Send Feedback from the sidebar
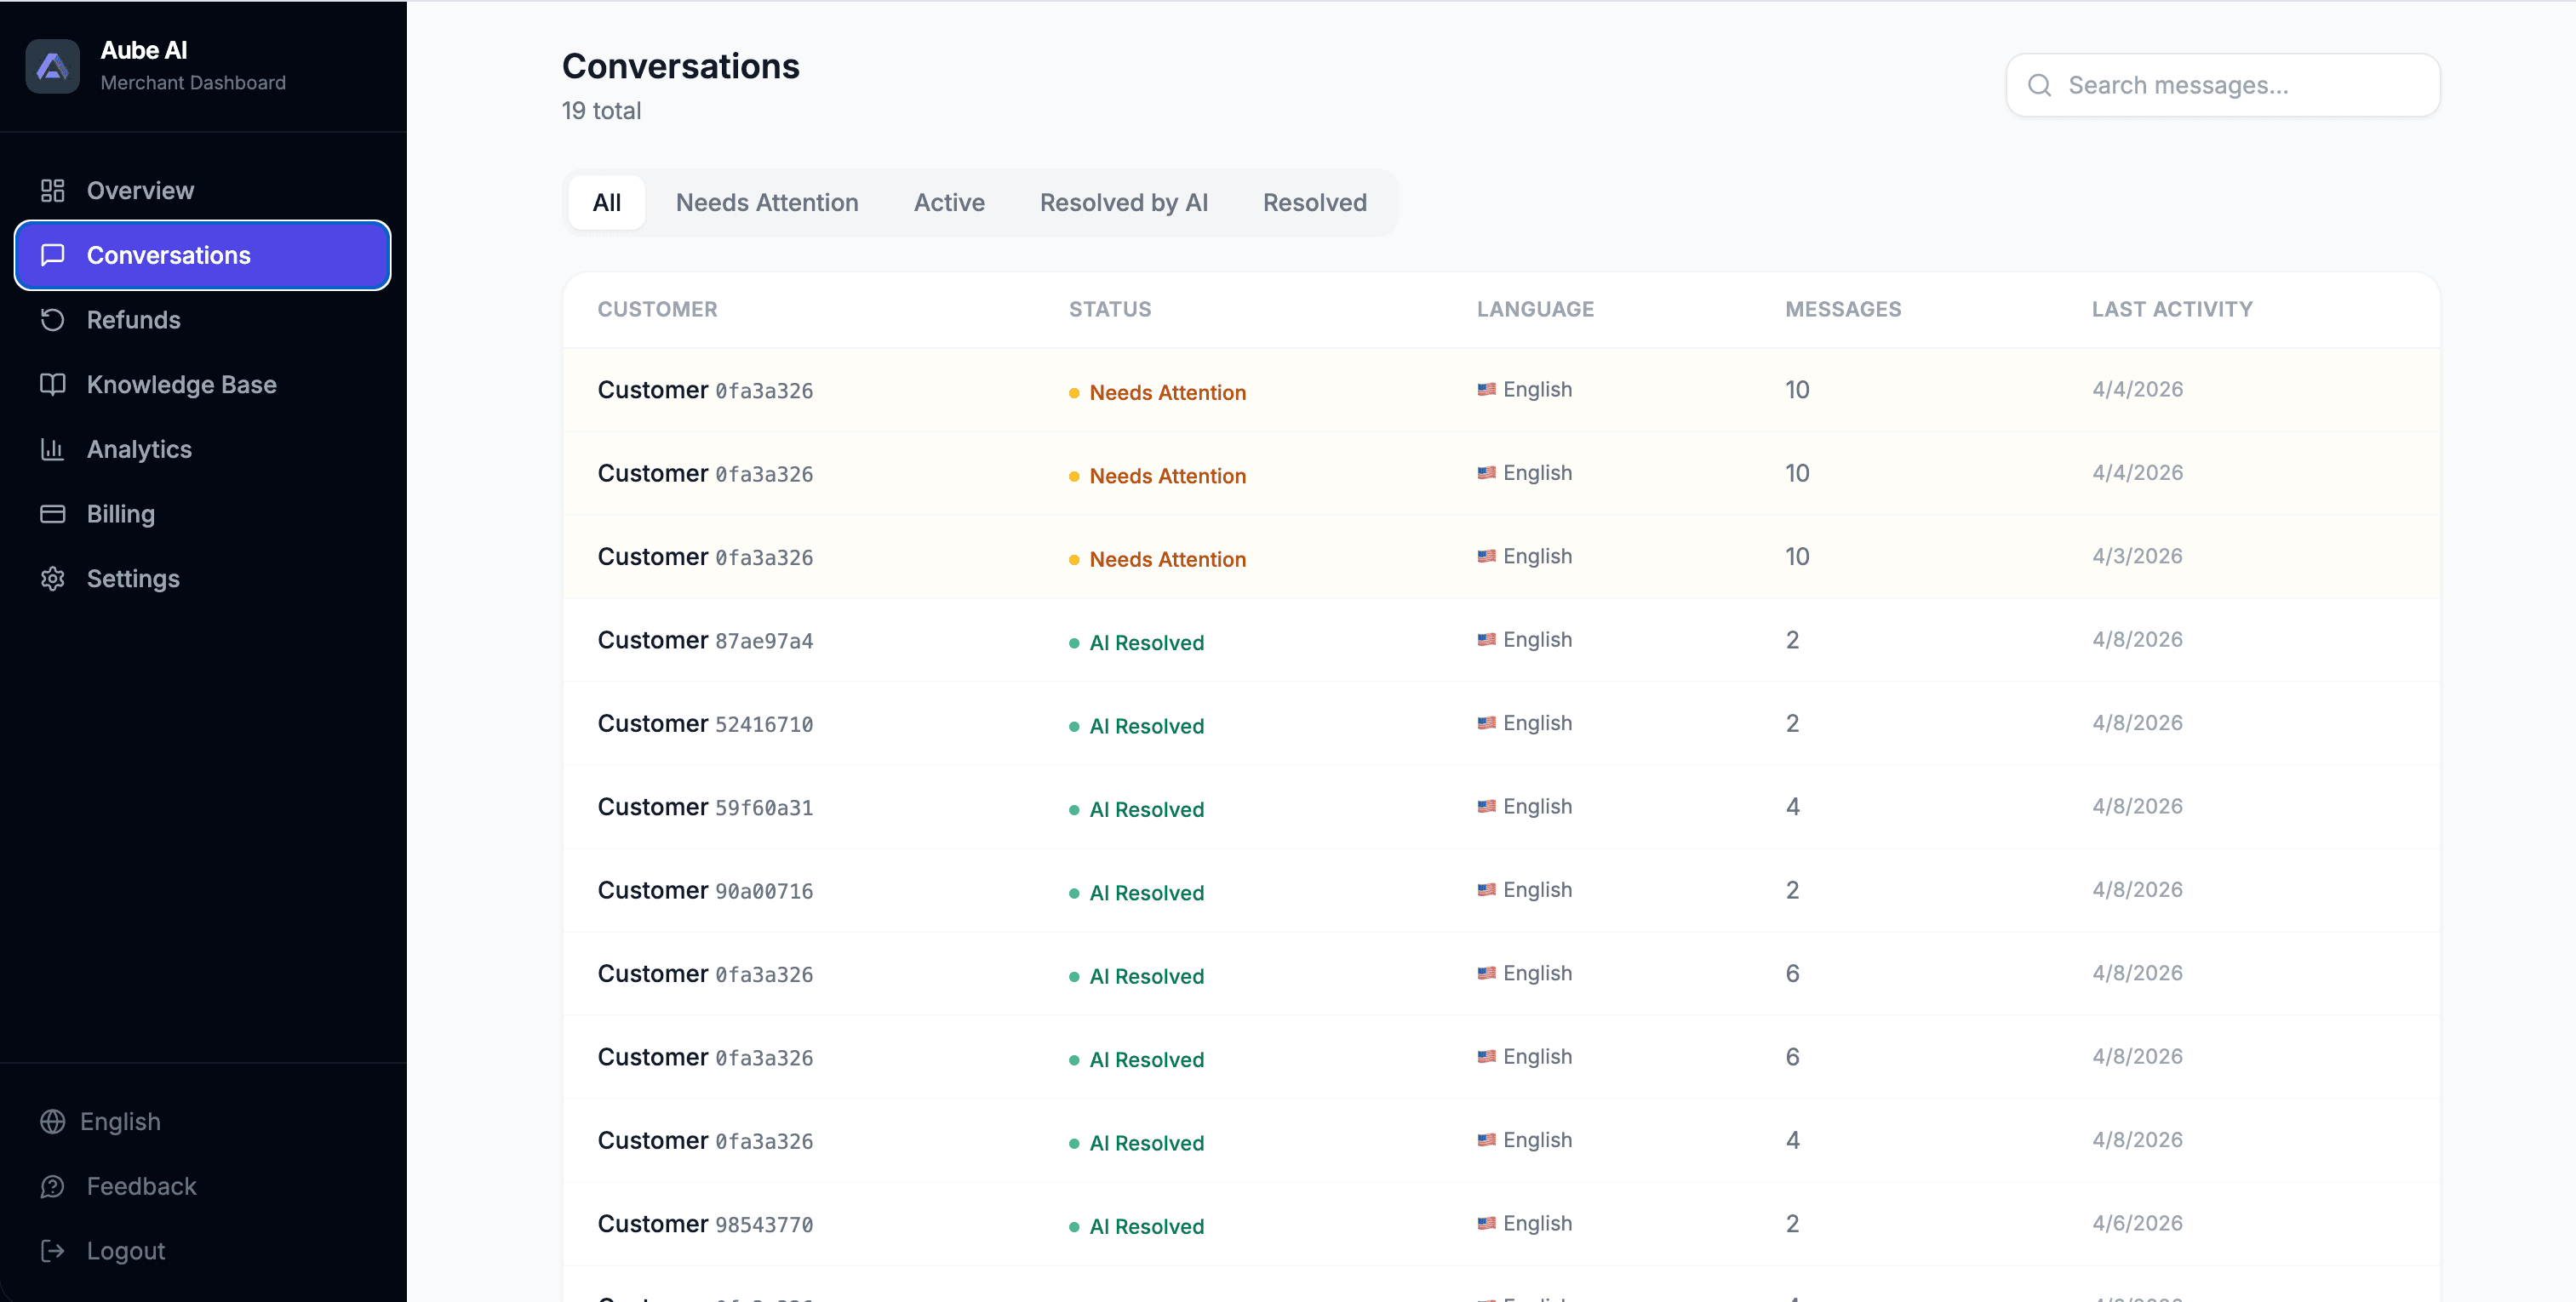This screenshot has width=2576, height=1302. coord(203,1186)
